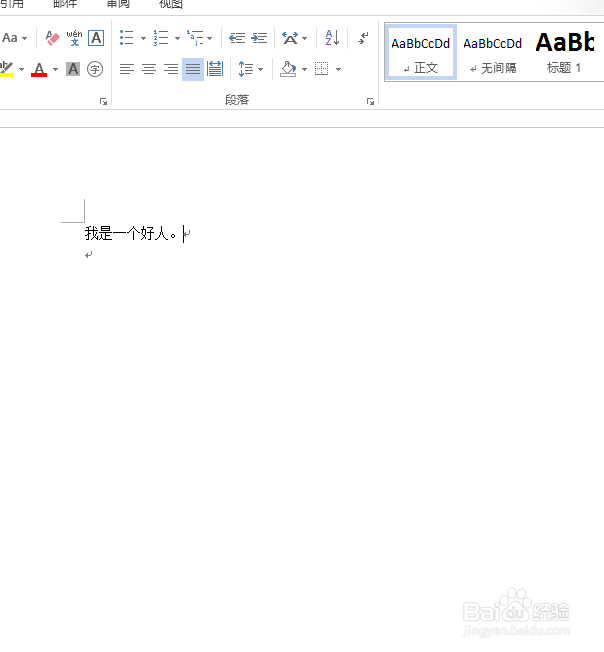Viewport: 604px width, 652px height.
Task: Open the font color dropdown arrow
Action: click(55, 69)
